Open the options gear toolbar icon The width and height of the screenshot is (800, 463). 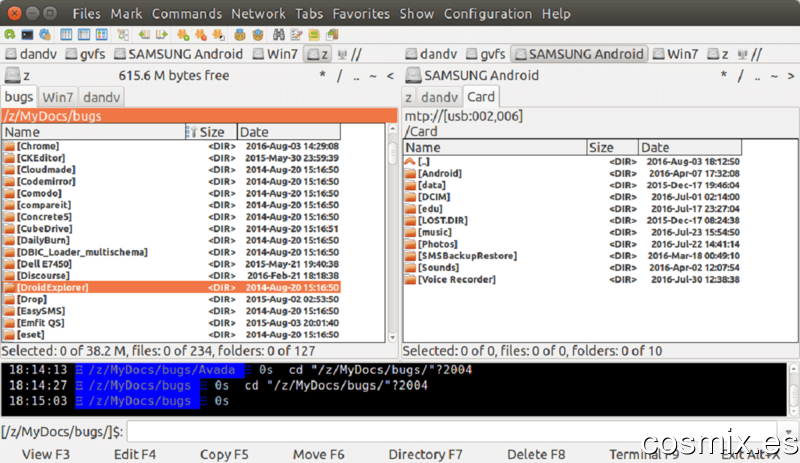[x=45, y=35]
